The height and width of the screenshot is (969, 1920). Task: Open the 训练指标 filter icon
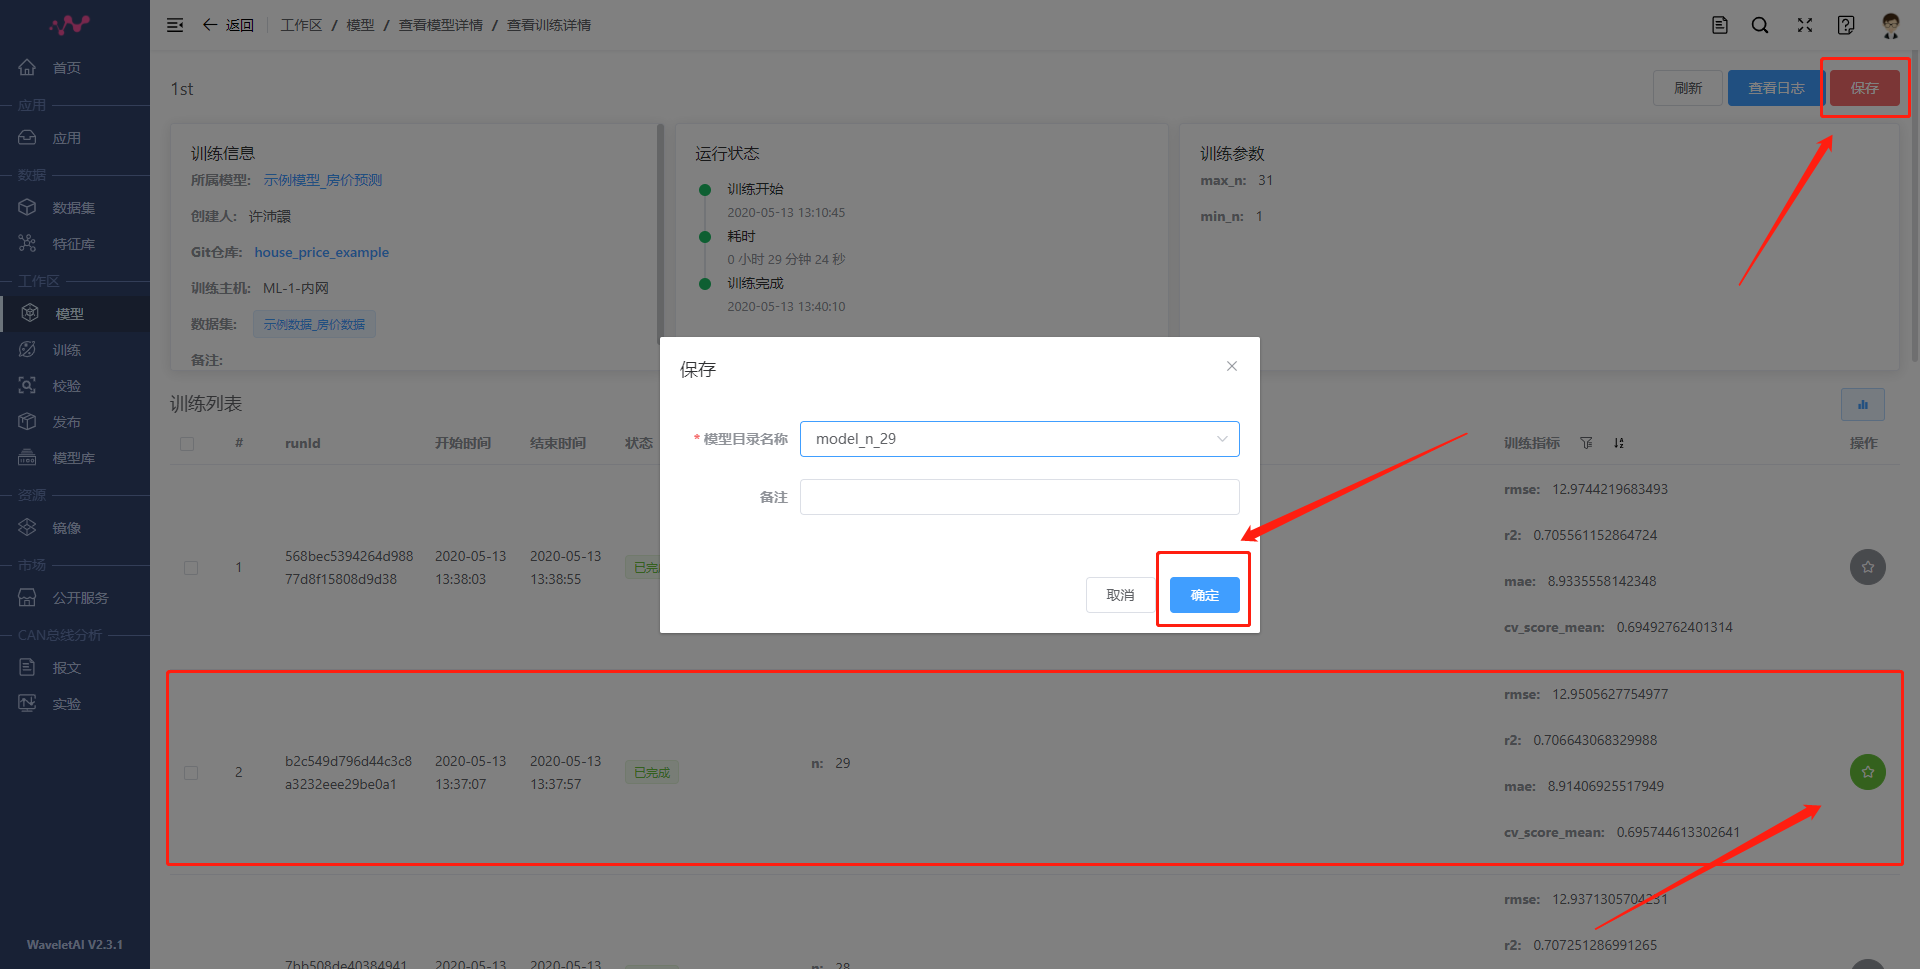1586,443
